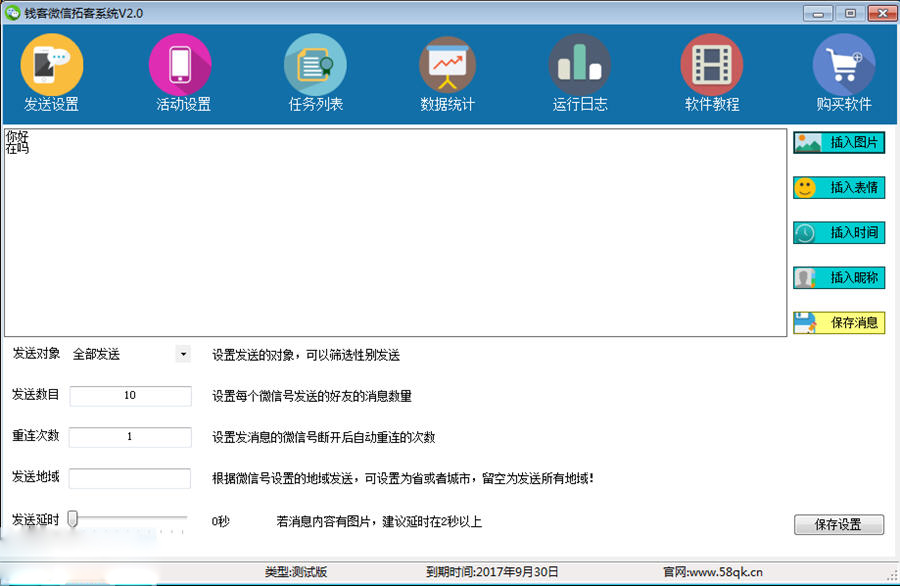Screen dimensions: 900x586
Task: Click the 发送延时 slider handle
Action: [x=72, y=519]
